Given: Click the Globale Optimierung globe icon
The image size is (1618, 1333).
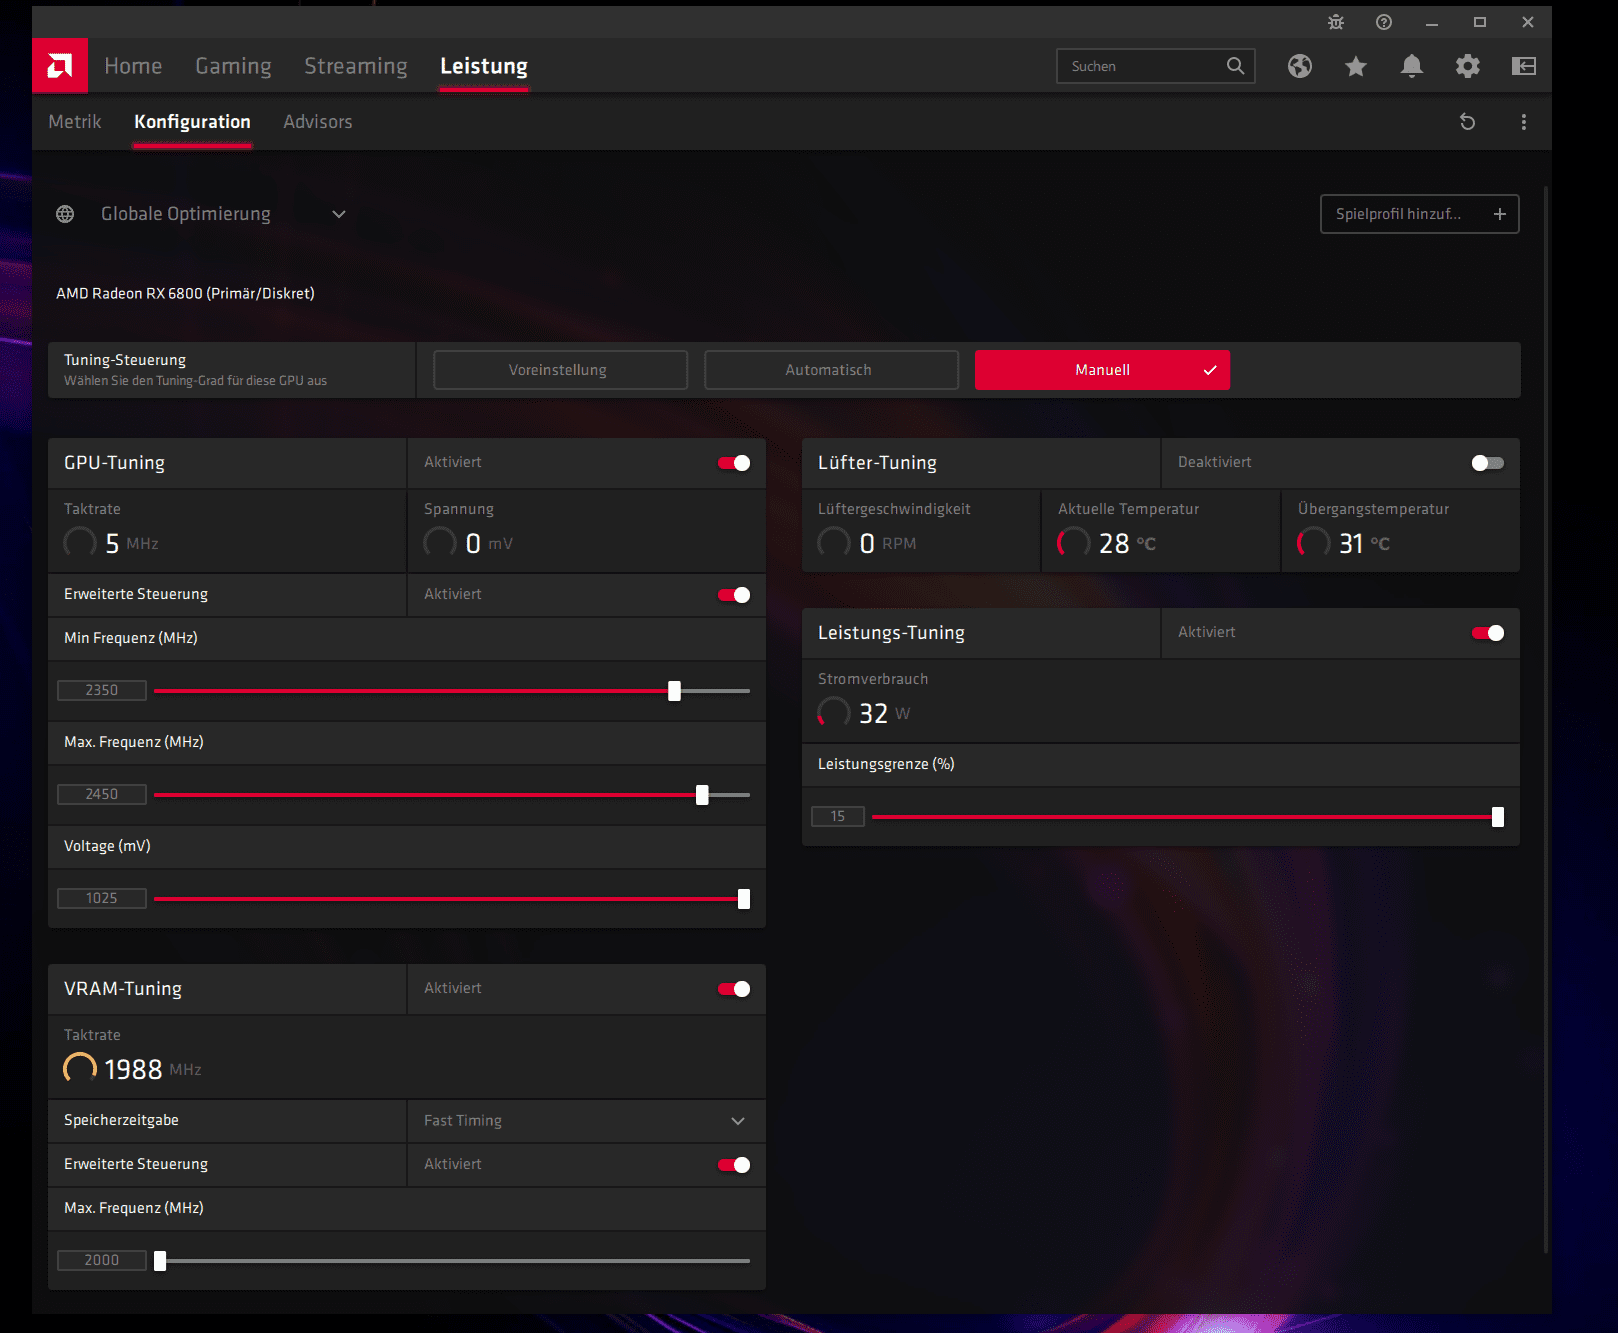Looking at the screenshot, I should pos(65,214).
